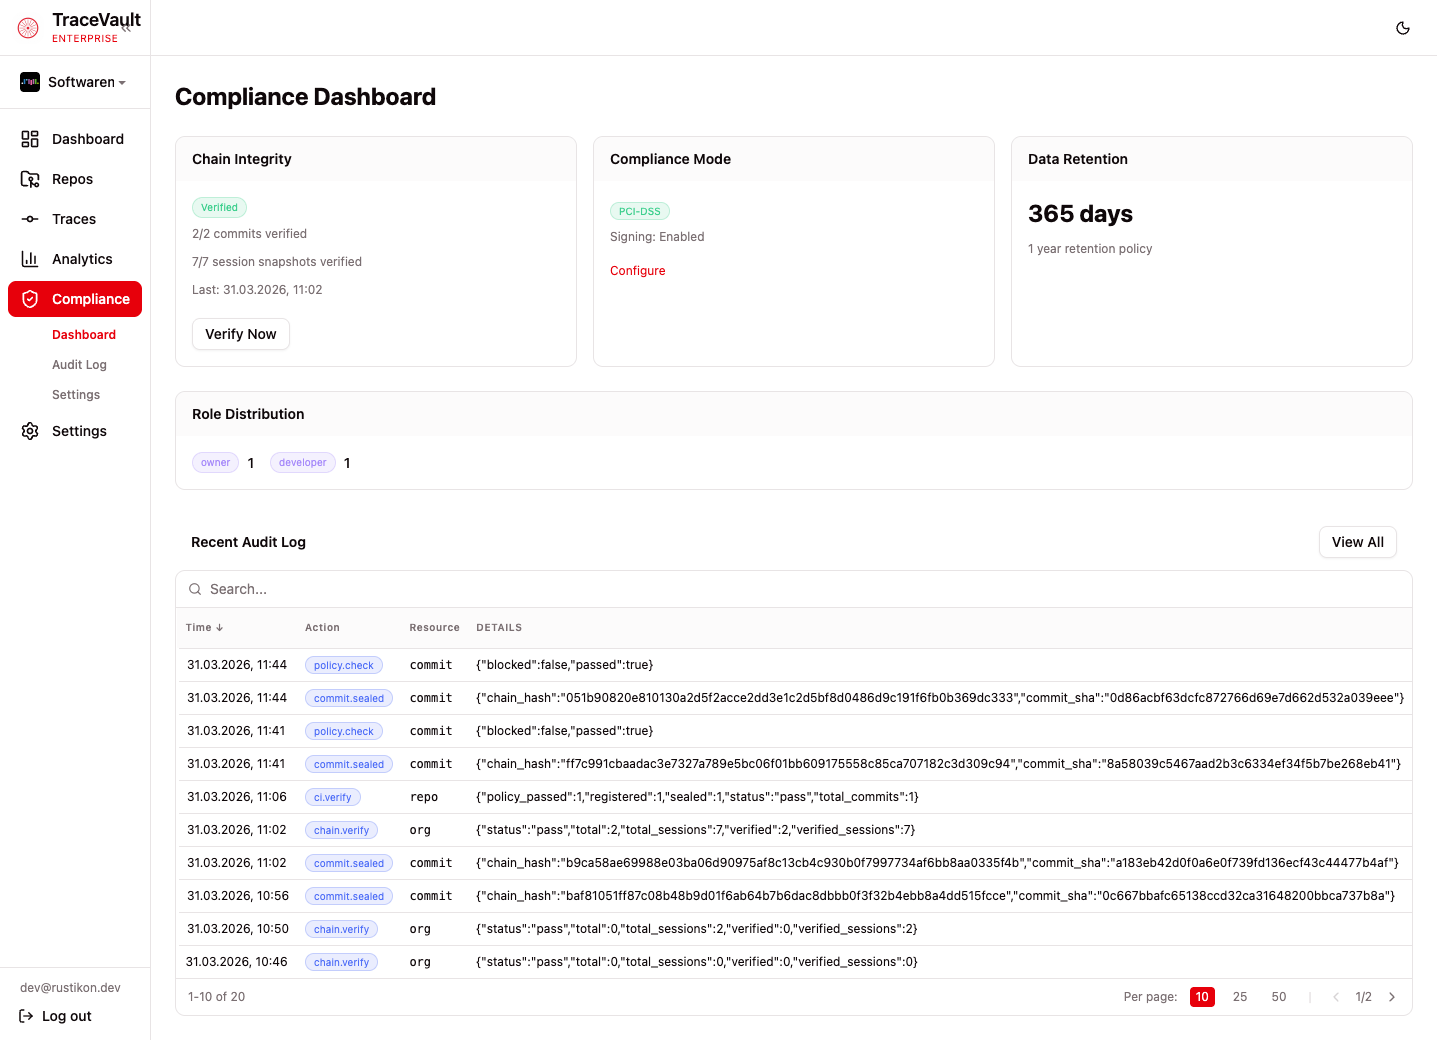
Task: Open Repos via its folder icon
Action: [x=30, y=179]
